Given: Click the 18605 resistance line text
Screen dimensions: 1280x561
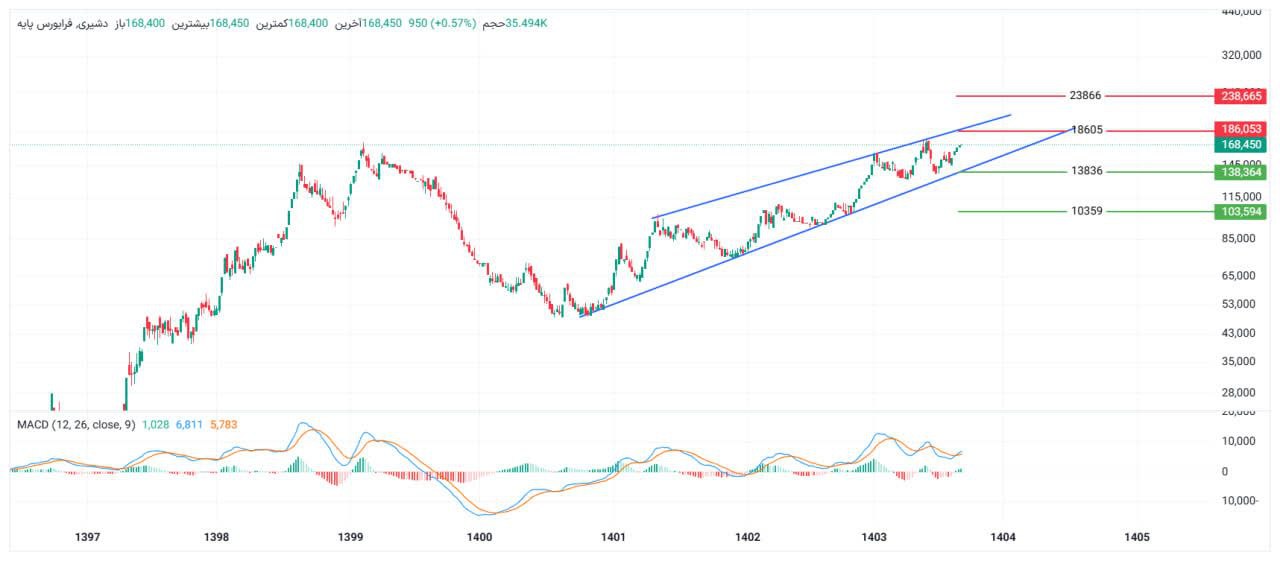Looking at the screenshot, I should click(x=1086, y=130).
